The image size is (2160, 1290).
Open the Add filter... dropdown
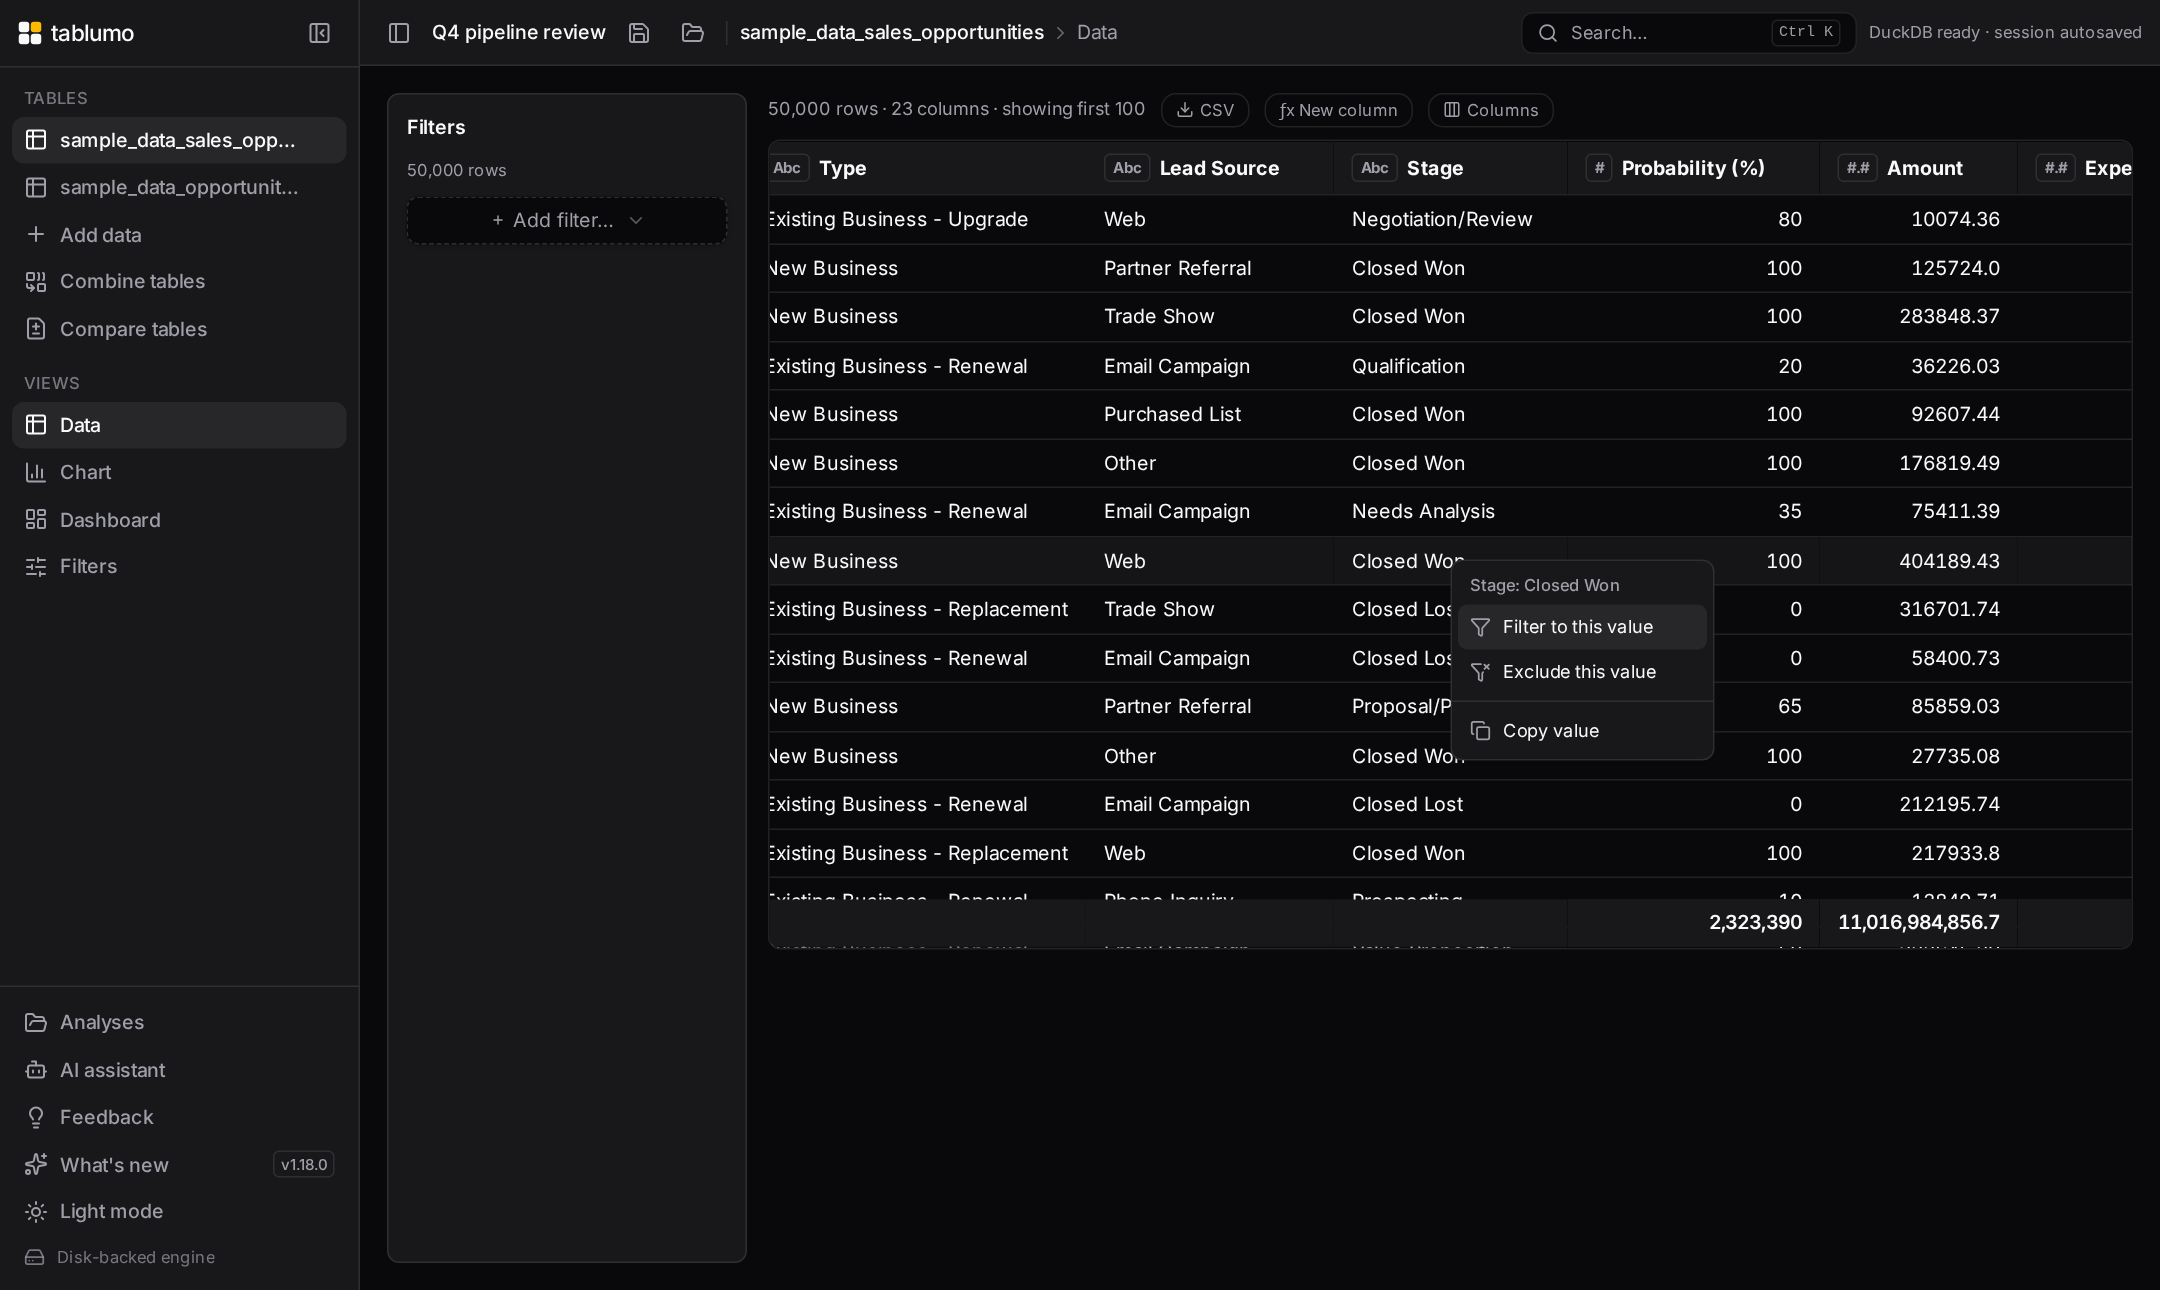[567, 220]
